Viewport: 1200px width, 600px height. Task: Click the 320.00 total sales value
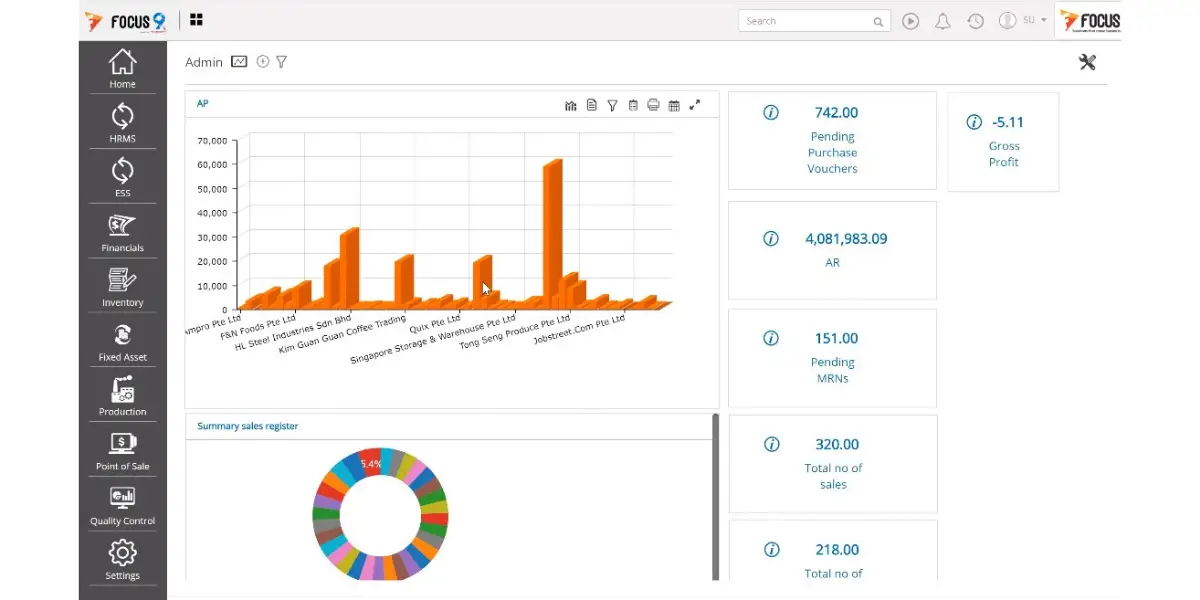[x=836, y=444]
